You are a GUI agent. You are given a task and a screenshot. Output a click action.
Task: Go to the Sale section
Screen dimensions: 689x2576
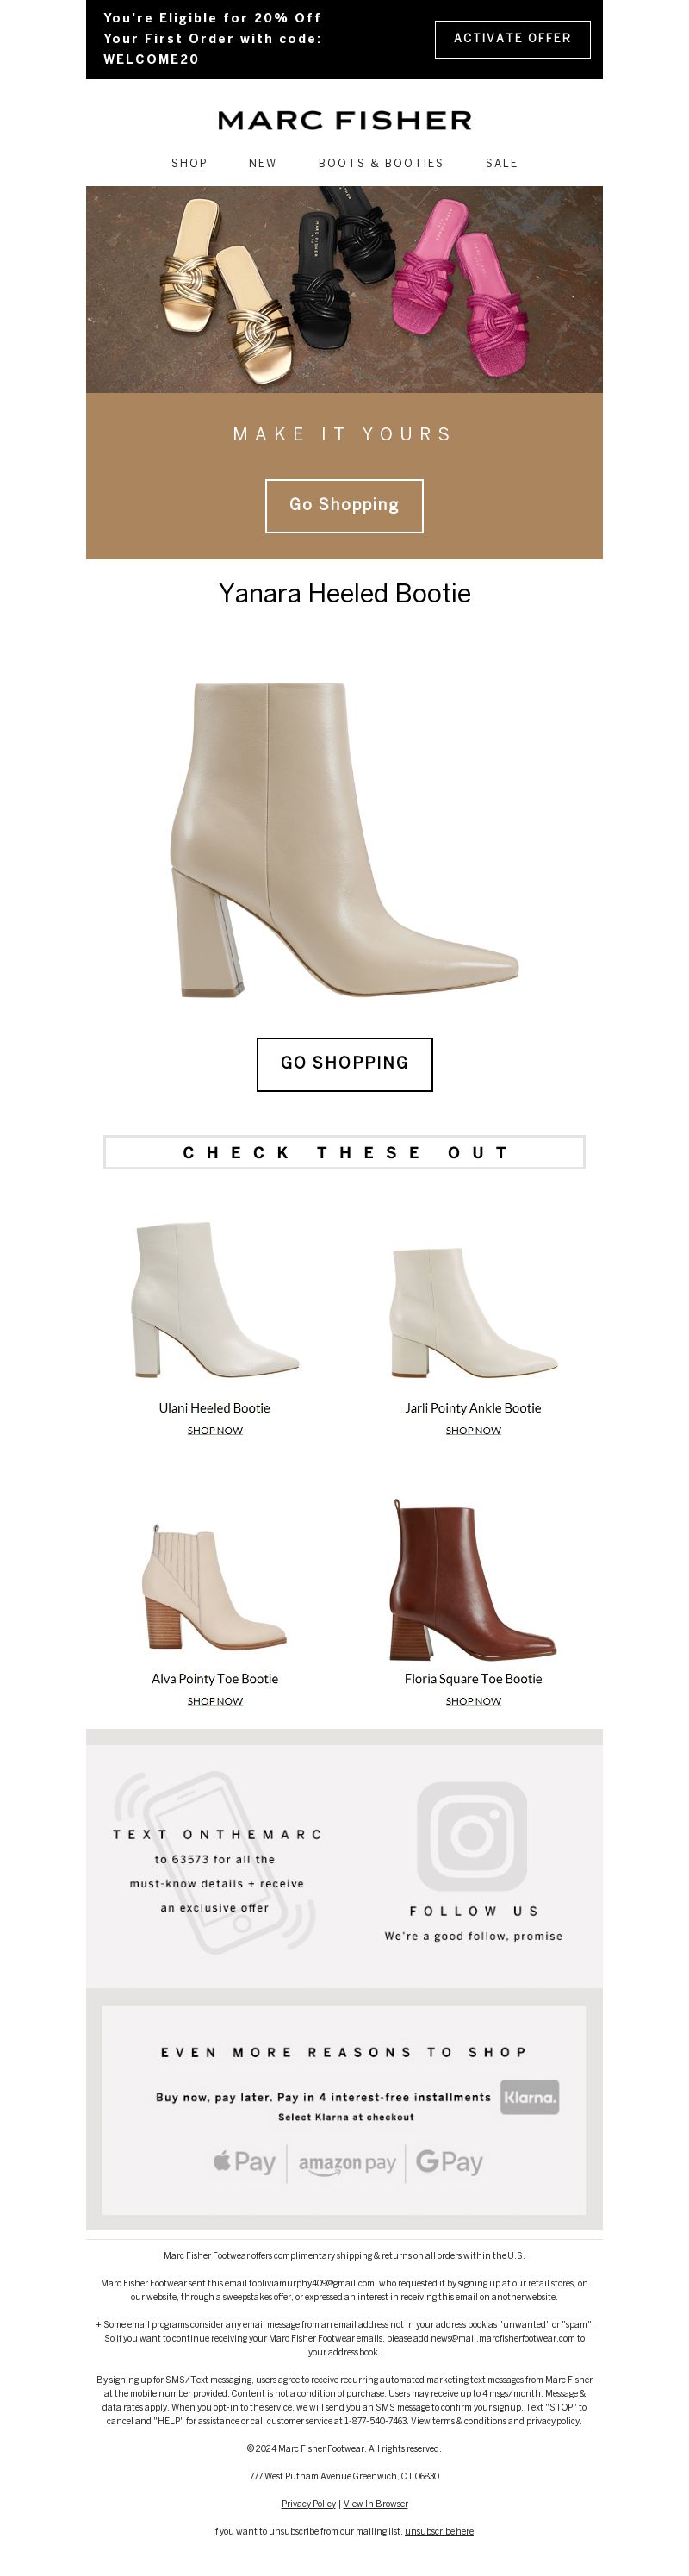click(501, 163)
